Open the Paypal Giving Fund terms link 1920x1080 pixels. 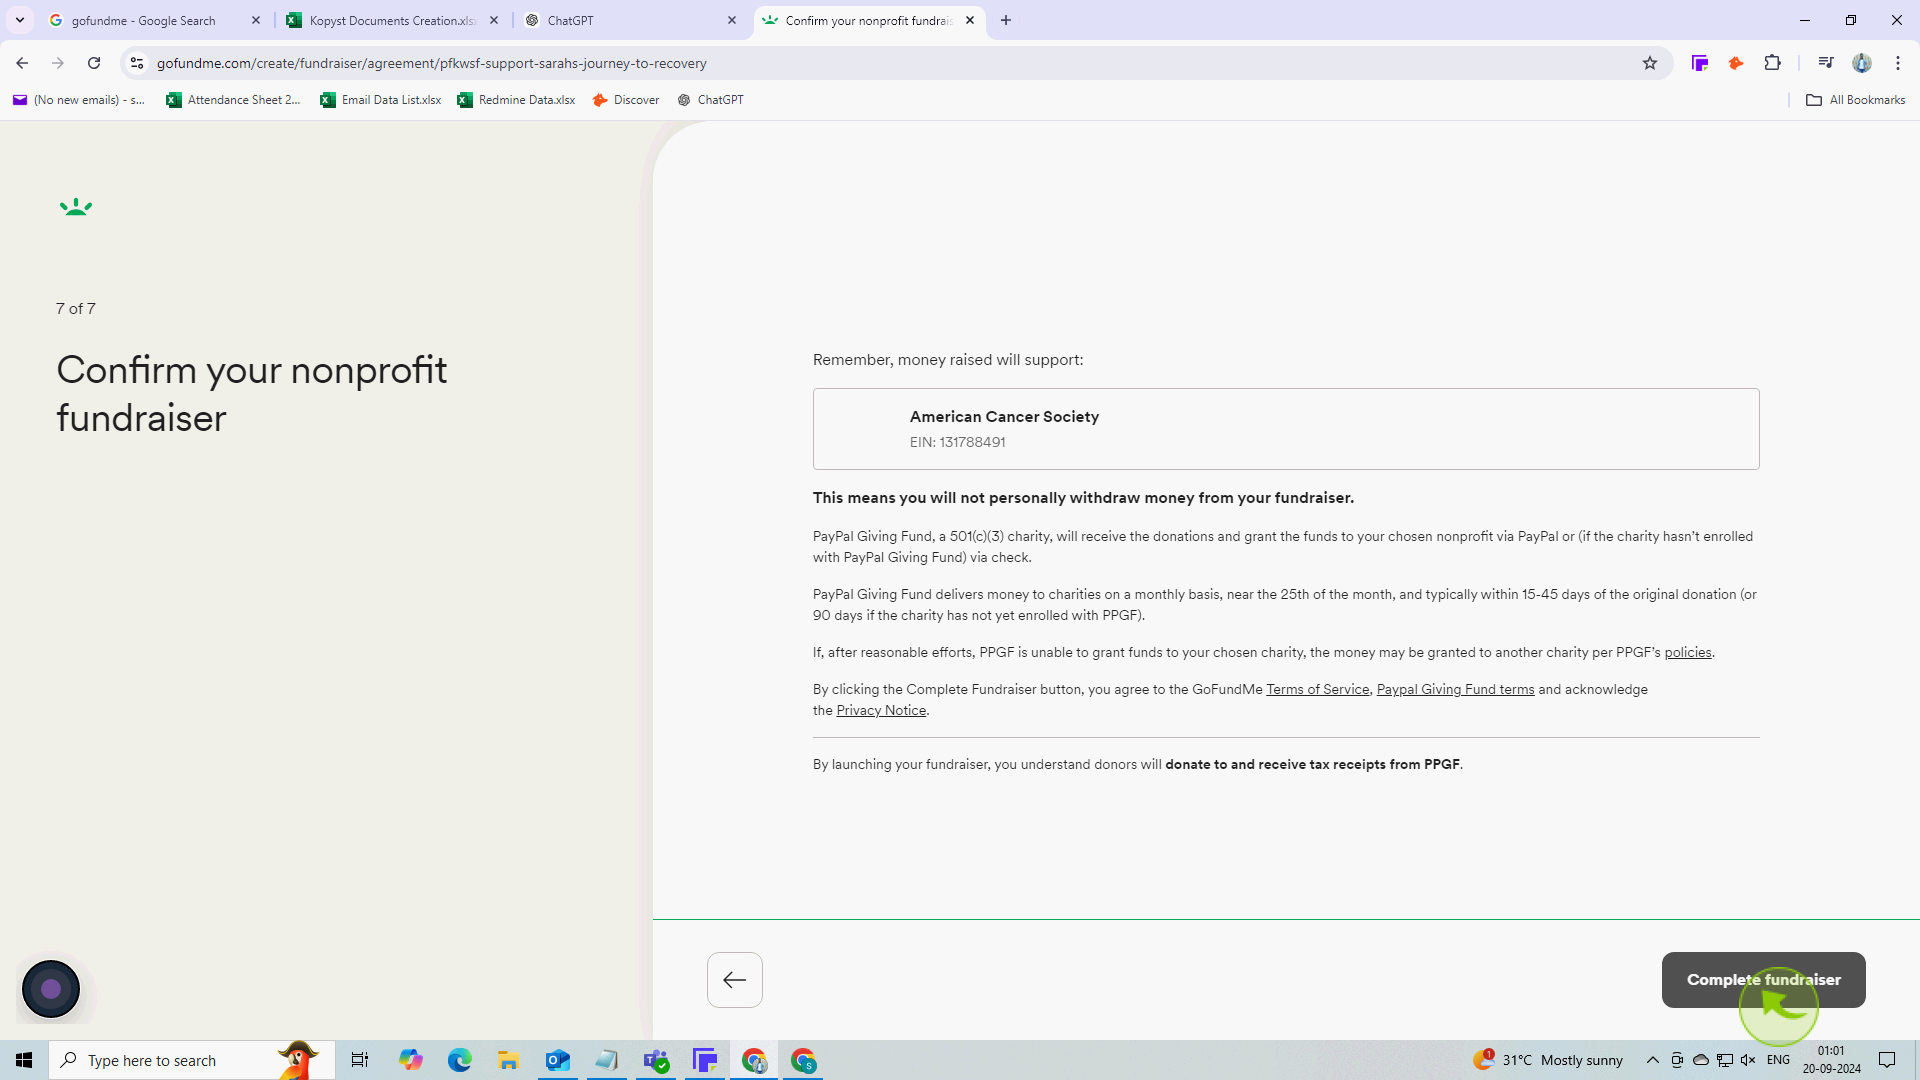[1455, 689]
